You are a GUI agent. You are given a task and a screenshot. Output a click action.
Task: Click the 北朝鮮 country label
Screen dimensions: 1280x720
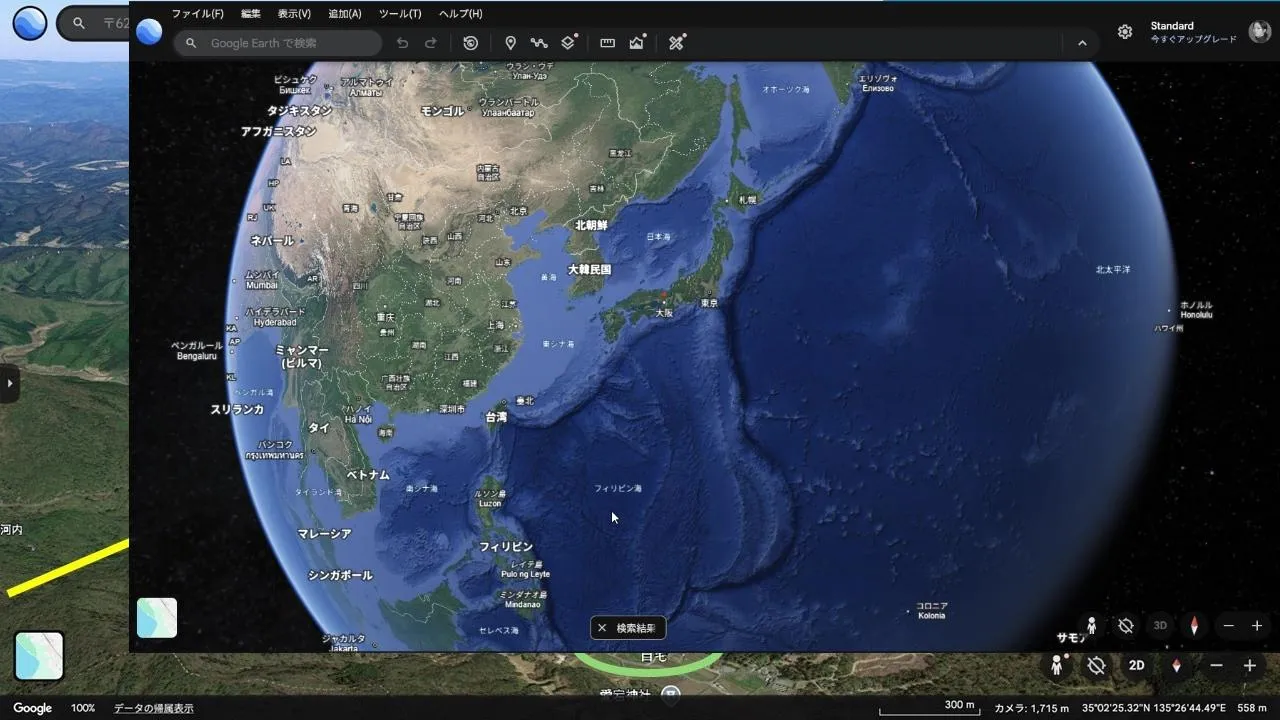pos(591,225)
